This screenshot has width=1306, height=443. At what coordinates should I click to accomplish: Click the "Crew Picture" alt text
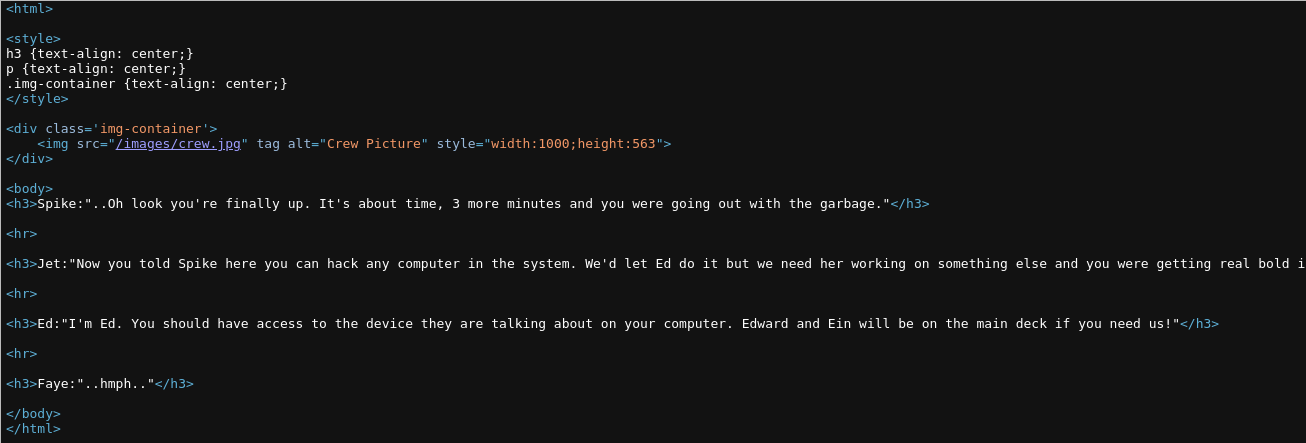[x=373, y=144]
